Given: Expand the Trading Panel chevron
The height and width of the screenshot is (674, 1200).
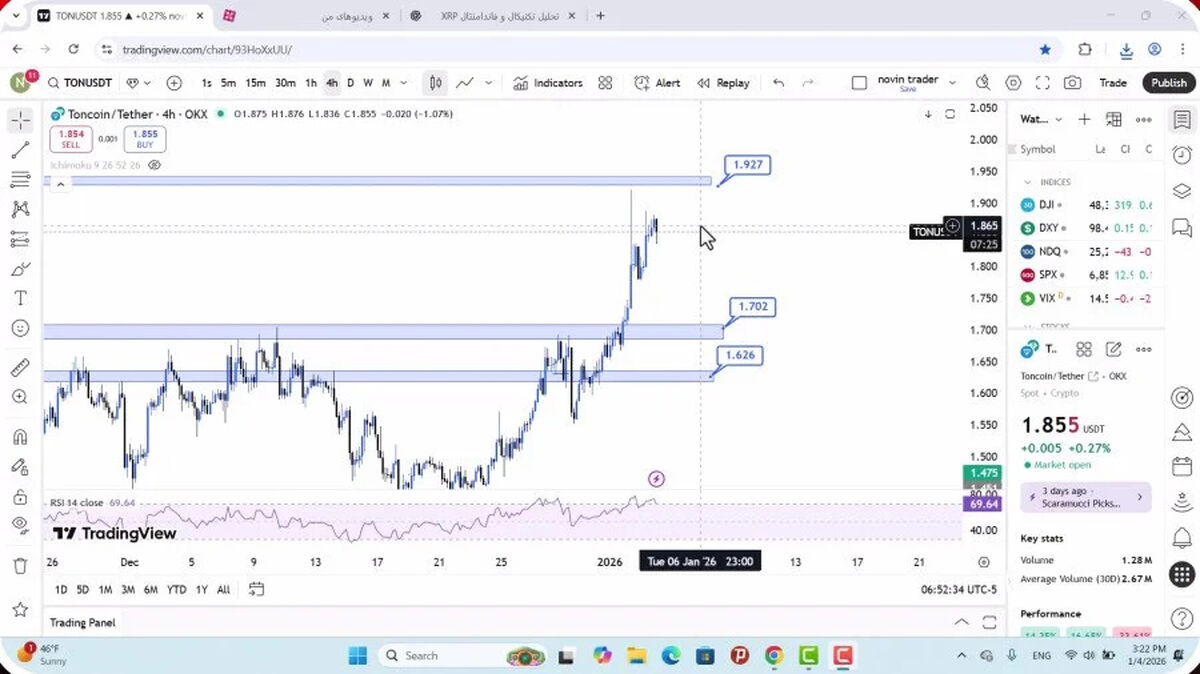Looking at the screenshot, I should pyautogui.click(x=961, y=622).
